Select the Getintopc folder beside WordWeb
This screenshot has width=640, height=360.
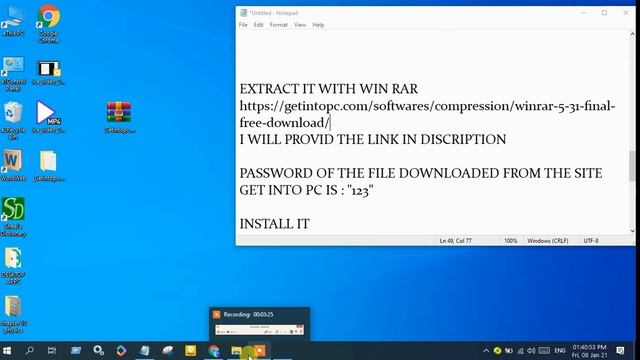tap(49, 165)
